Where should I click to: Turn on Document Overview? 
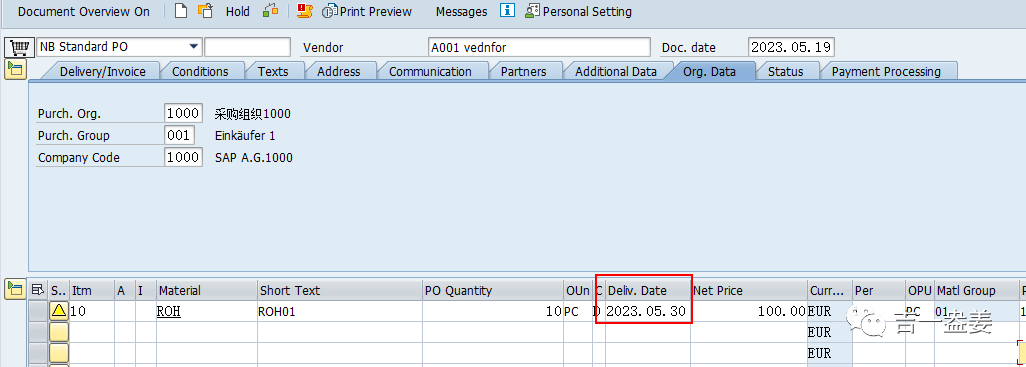point(84,12)
